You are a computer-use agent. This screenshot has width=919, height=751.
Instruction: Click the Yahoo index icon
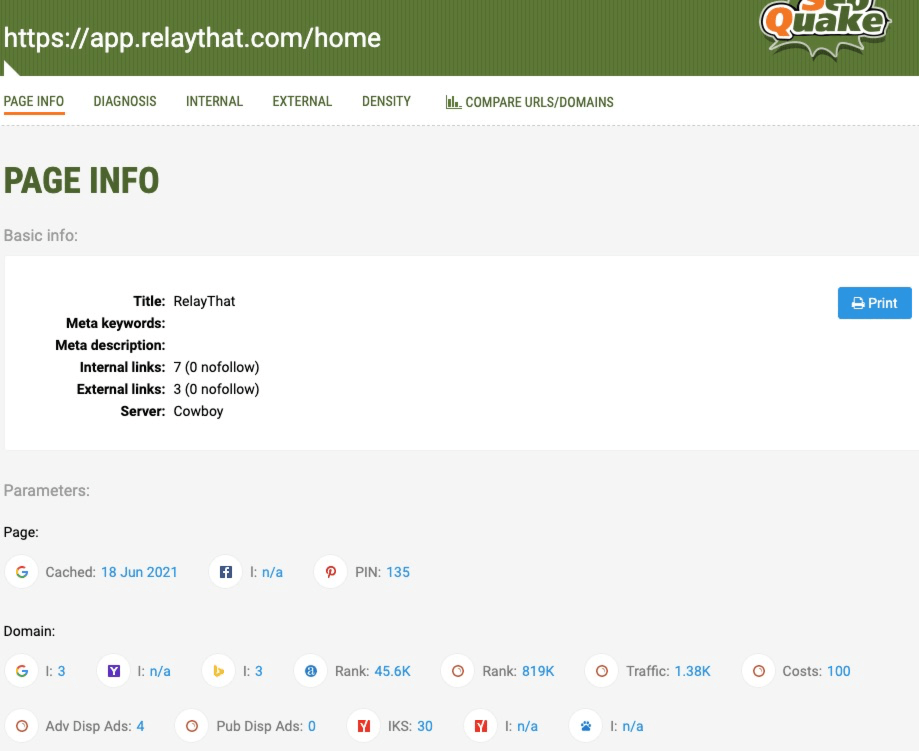click(112, 671)
